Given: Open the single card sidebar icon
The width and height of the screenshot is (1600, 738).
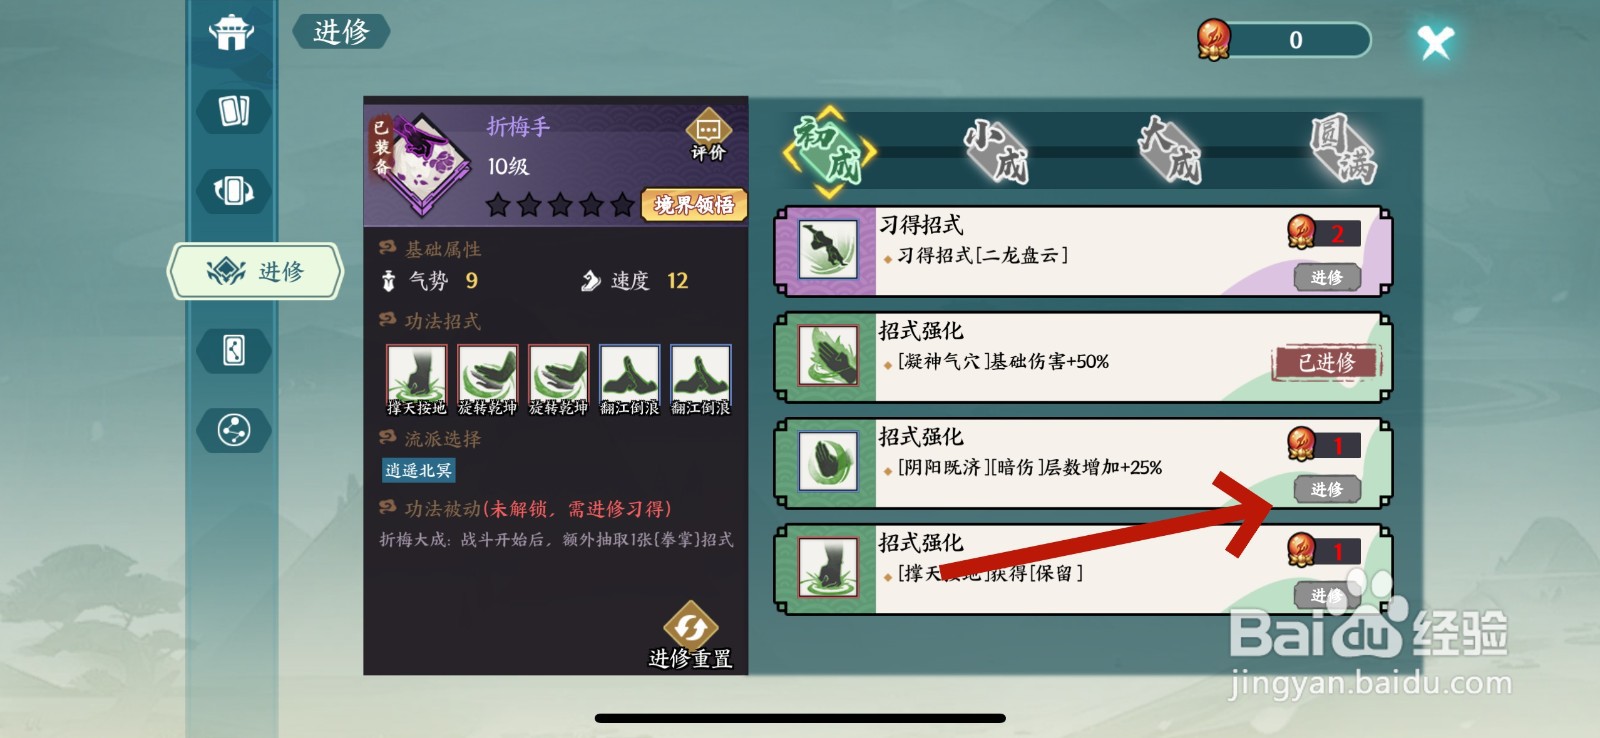Looking at the screenshot, I should (x=234, y=350).
